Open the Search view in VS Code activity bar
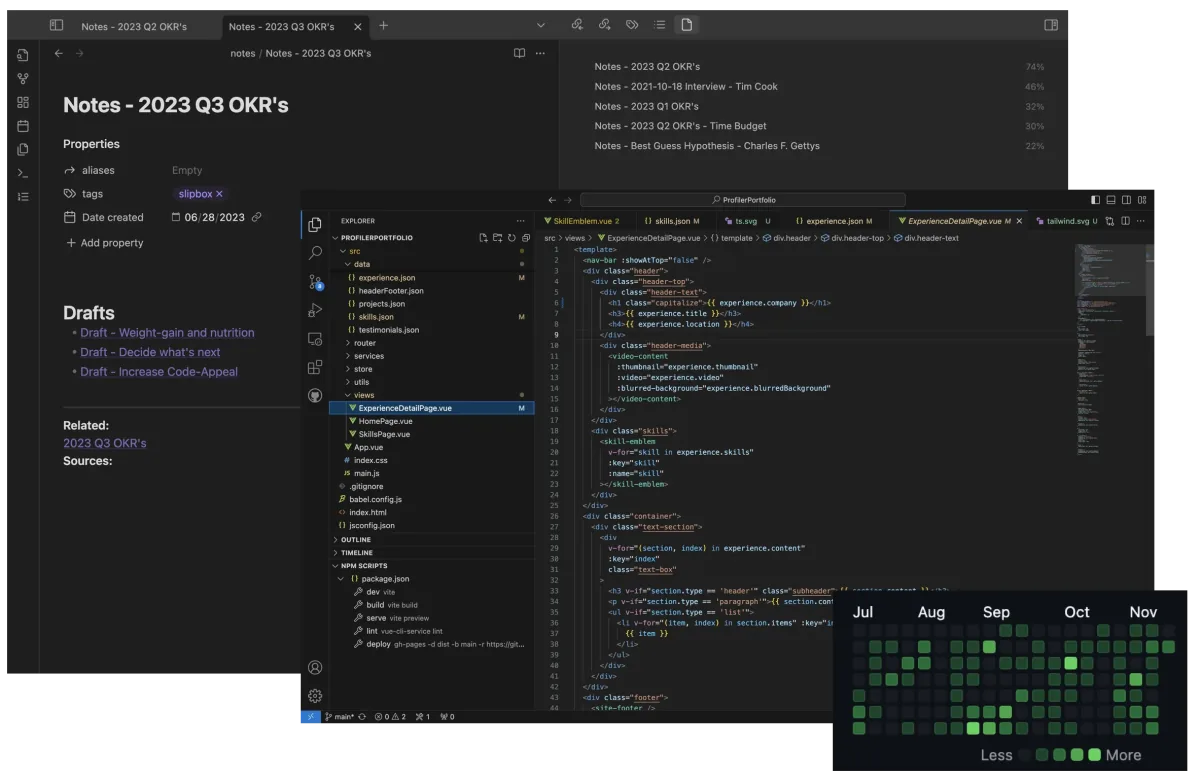1200x776 pixels. point(315,253)
